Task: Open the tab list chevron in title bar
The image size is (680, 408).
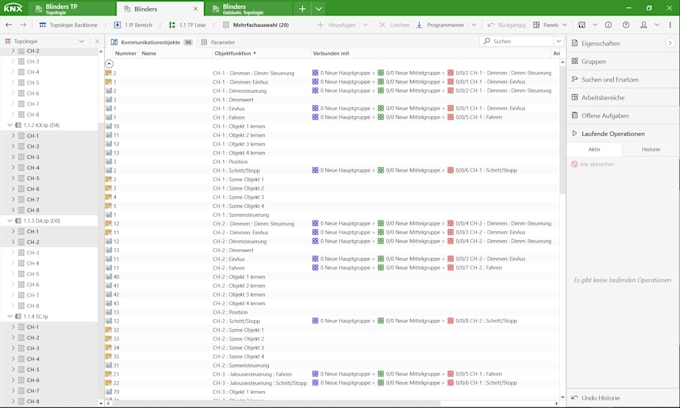Action: coord(319,9)
